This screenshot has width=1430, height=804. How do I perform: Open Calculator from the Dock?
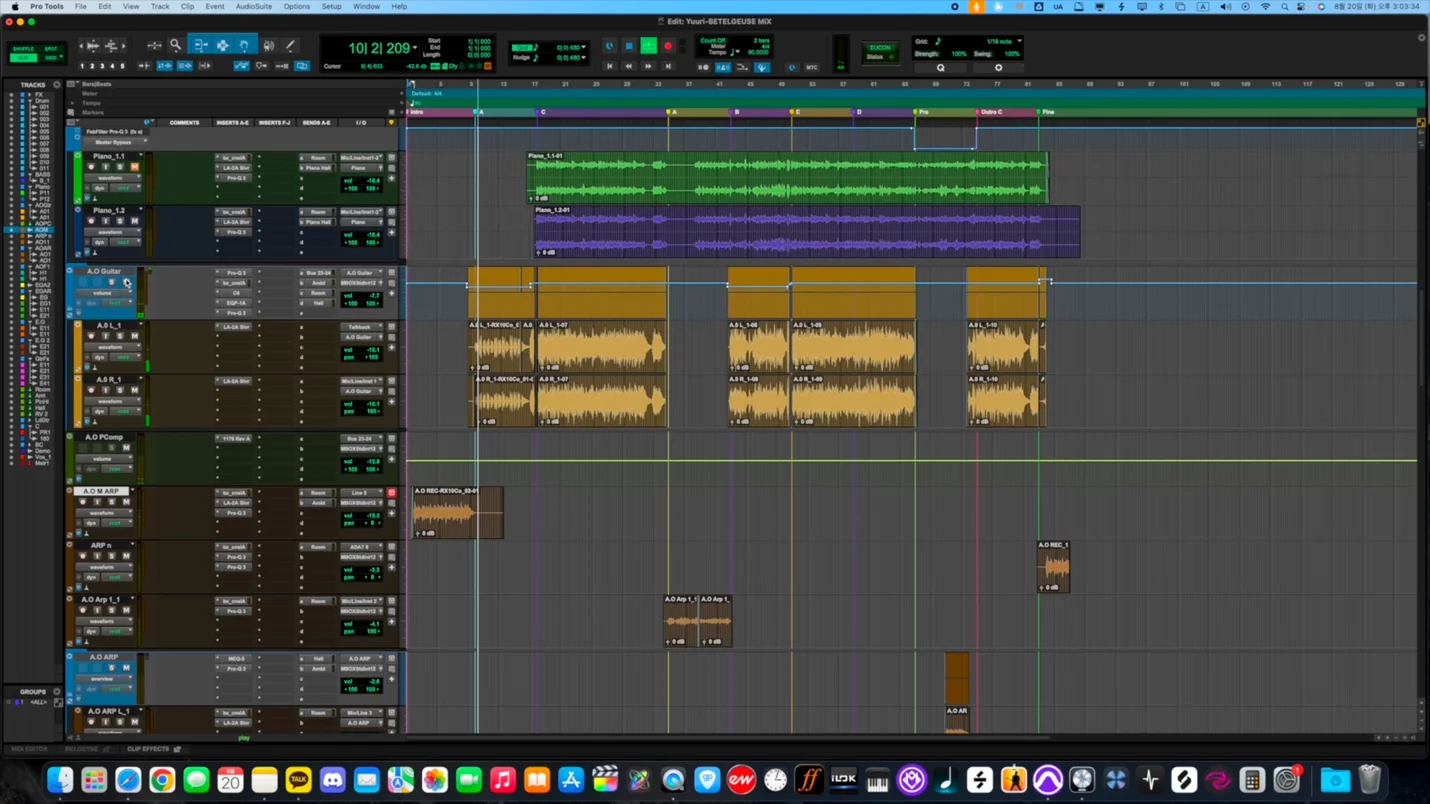click(x=1251, y=780)
